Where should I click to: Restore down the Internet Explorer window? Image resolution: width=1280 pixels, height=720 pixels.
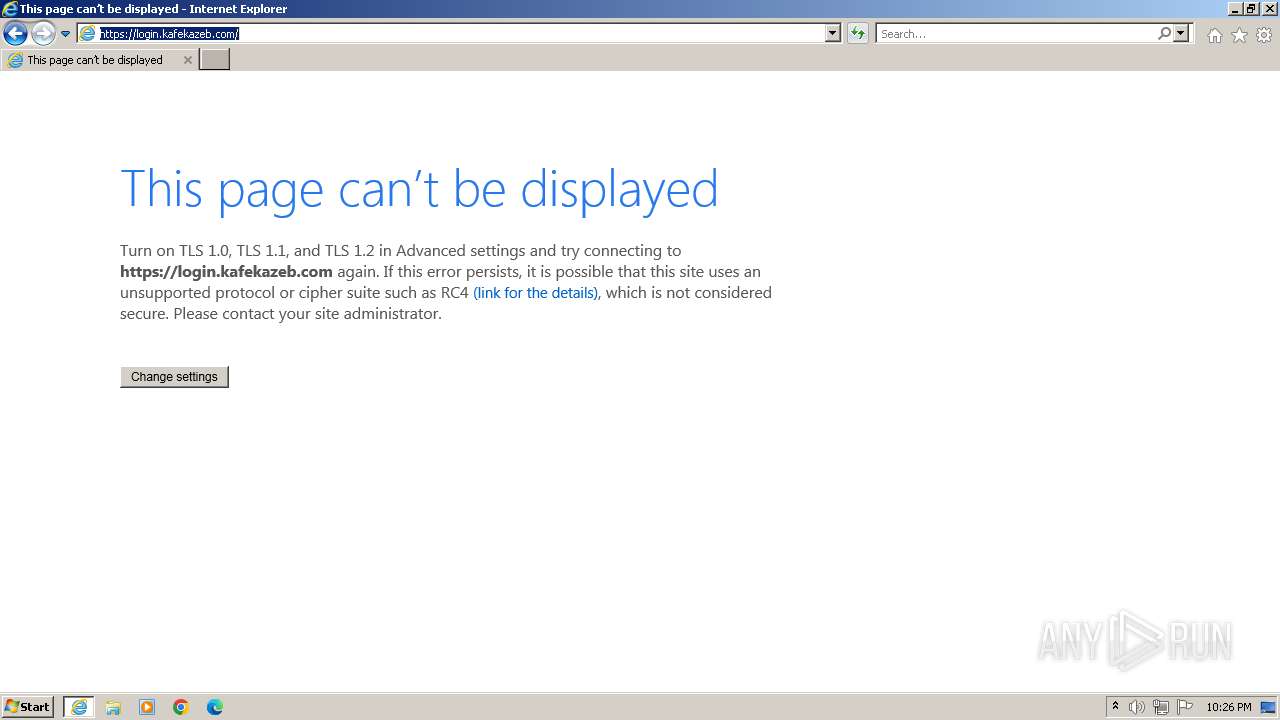(1251, 8)
